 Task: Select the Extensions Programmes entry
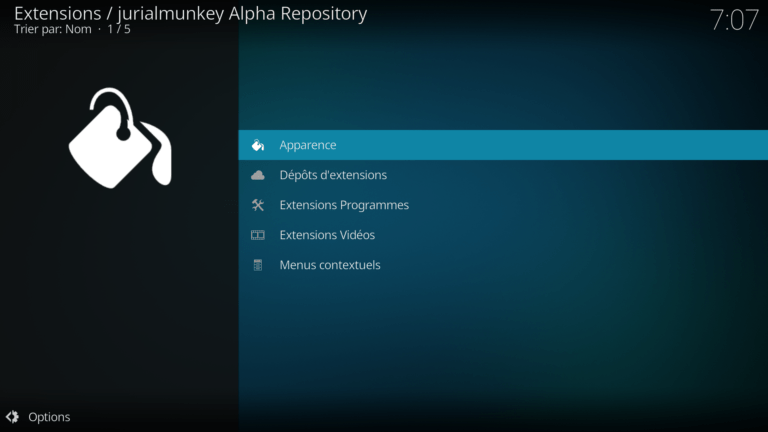tap(344, 205)
